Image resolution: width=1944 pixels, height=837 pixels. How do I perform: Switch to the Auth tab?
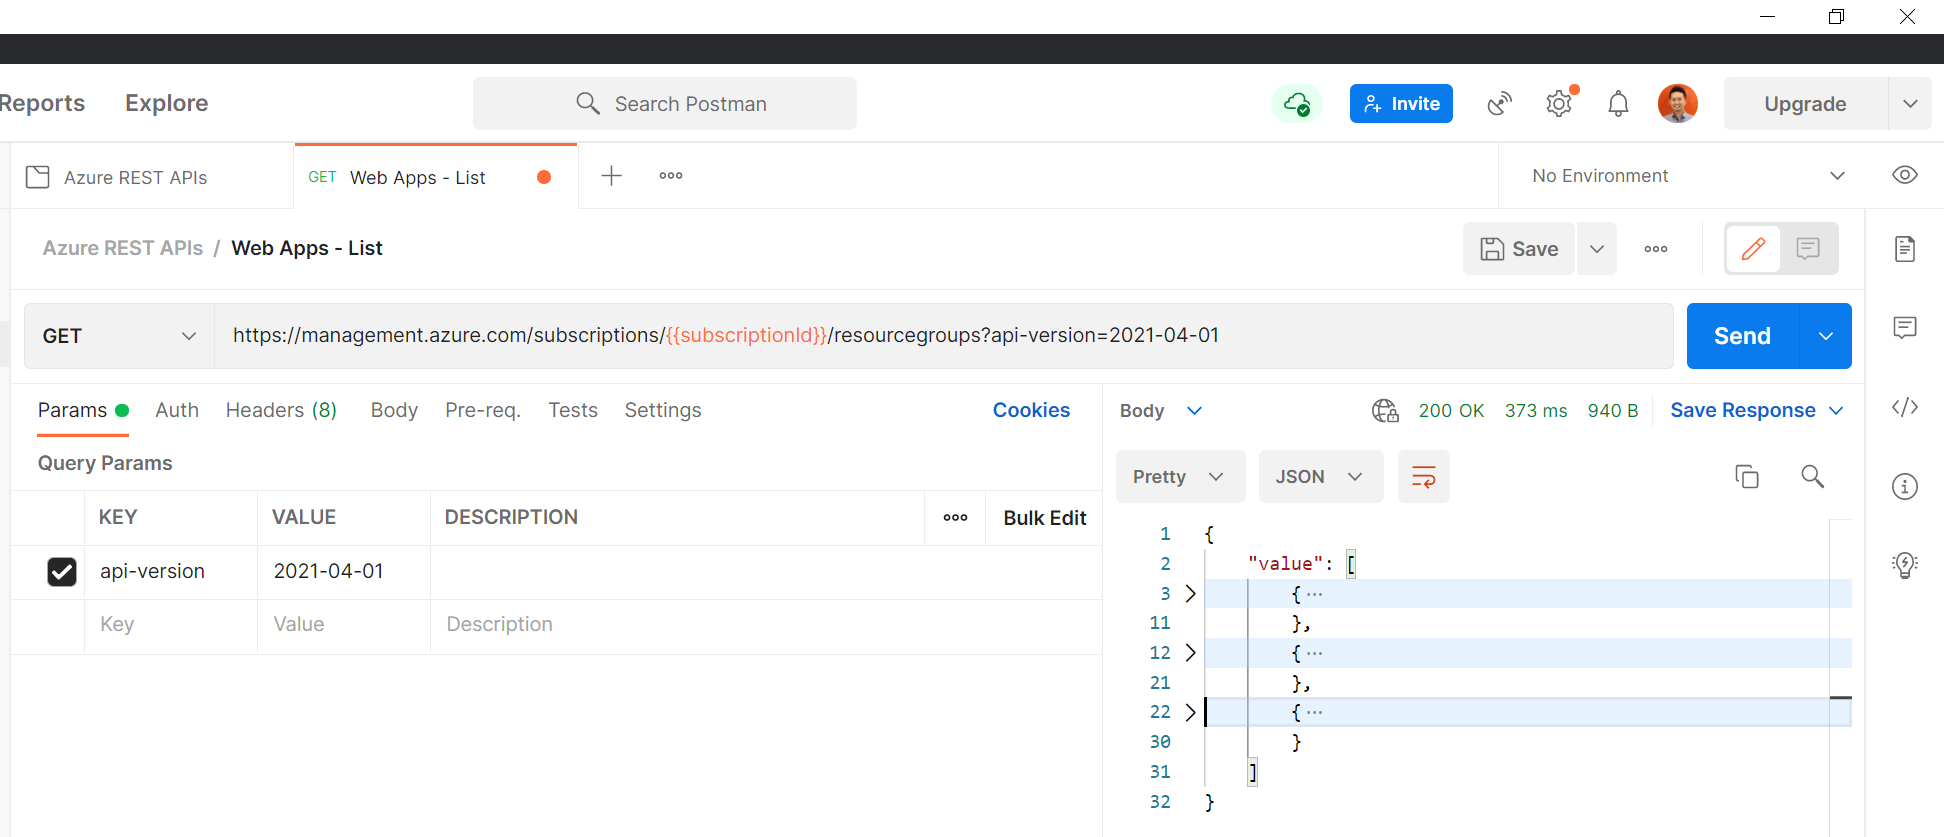click(x=177, y=410)
